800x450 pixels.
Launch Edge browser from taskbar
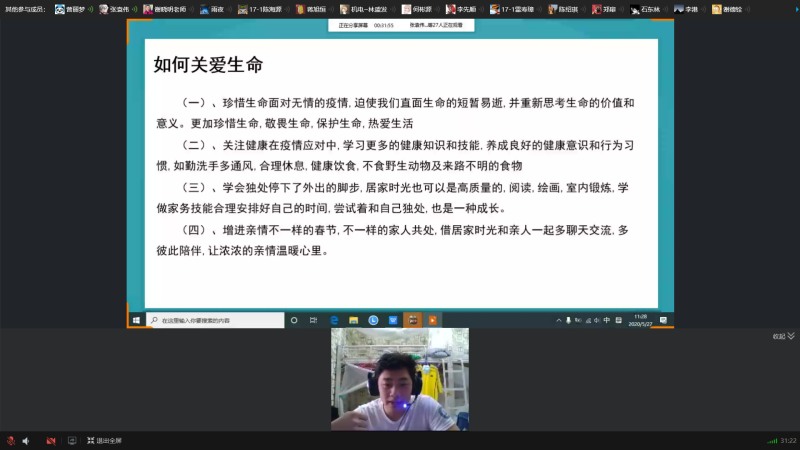tap(334, 320)
